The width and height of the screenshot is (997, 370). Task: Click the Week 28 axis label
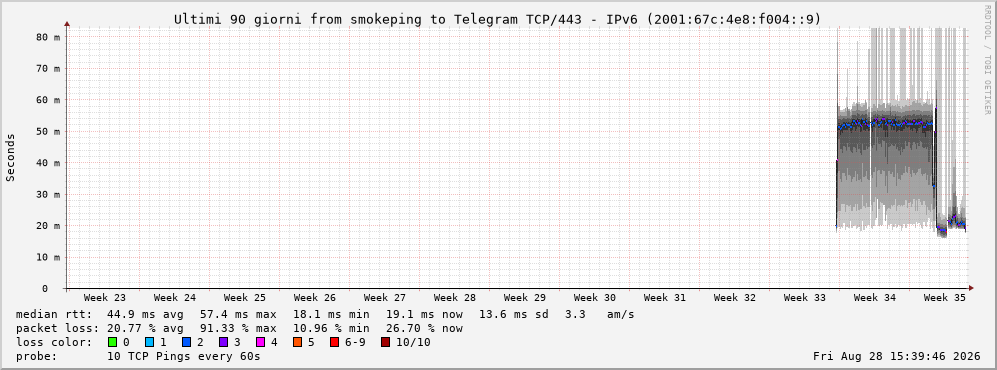click(455, 298)
